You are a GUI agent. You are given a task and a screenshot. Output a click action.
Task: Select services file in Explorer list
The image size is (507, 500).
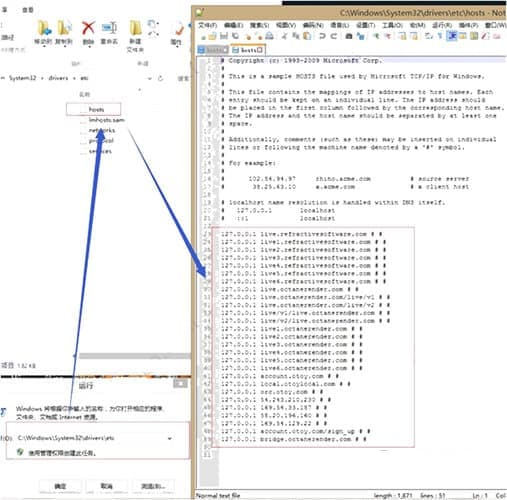click(x=96, y=151)
